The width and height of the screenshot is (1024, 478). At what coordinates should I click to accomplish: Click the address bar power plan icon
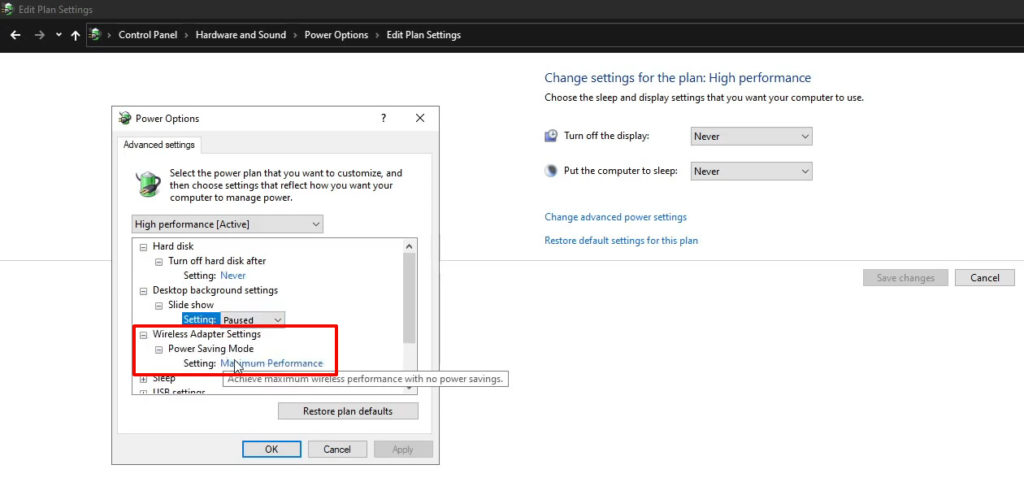click(95, 35)
